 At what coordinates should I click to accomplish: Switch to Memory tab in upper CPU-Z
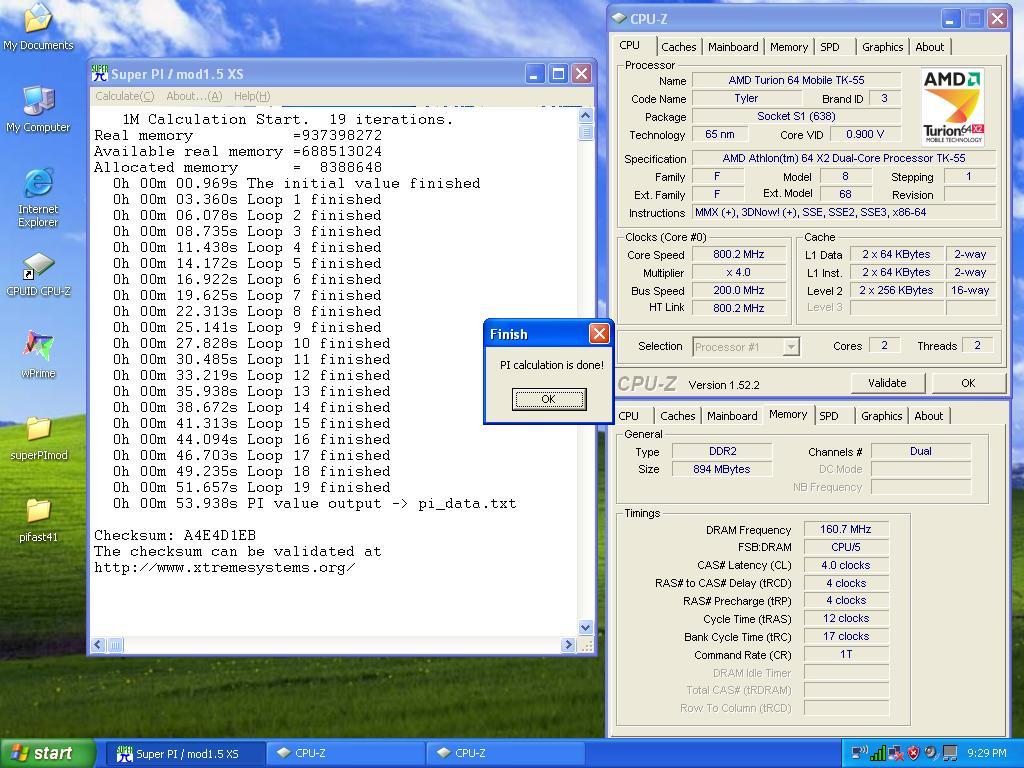788,47
